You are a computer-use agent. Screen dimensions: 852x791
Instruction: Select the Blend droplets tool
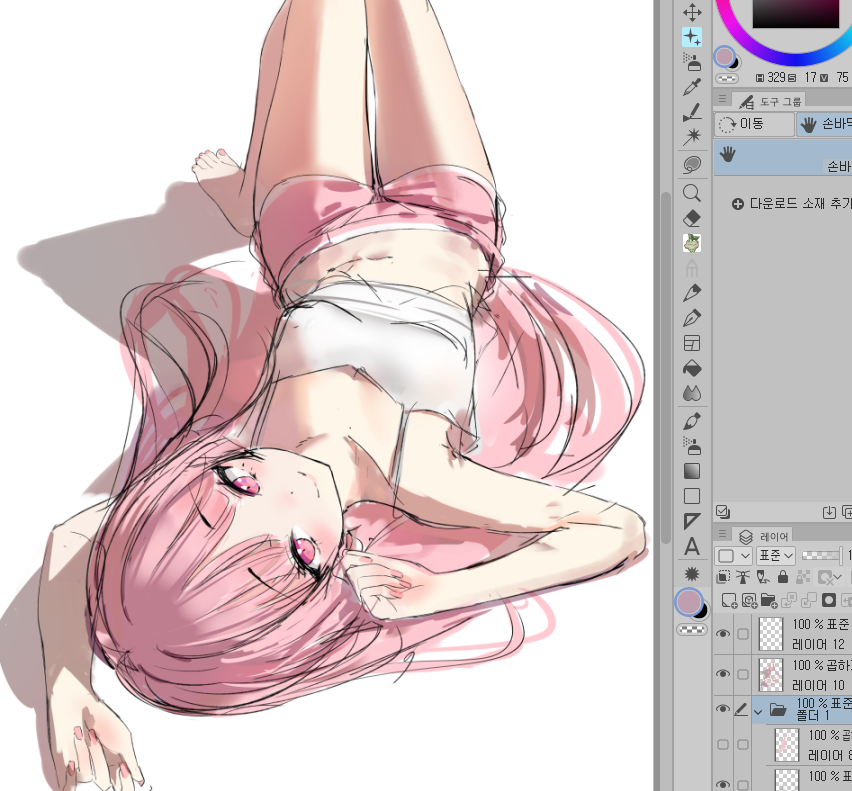692,393
